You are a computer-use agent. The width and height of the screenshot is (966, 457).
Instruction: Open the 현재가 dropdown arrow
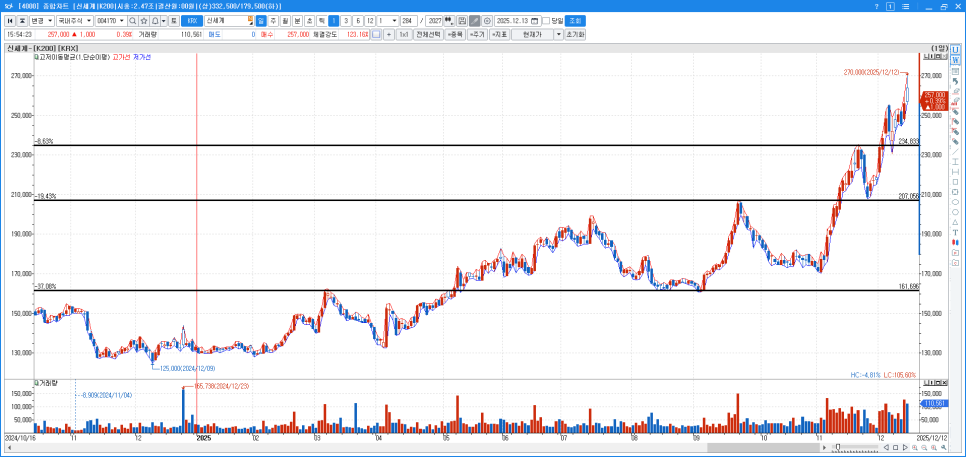(x=559, y=34)
